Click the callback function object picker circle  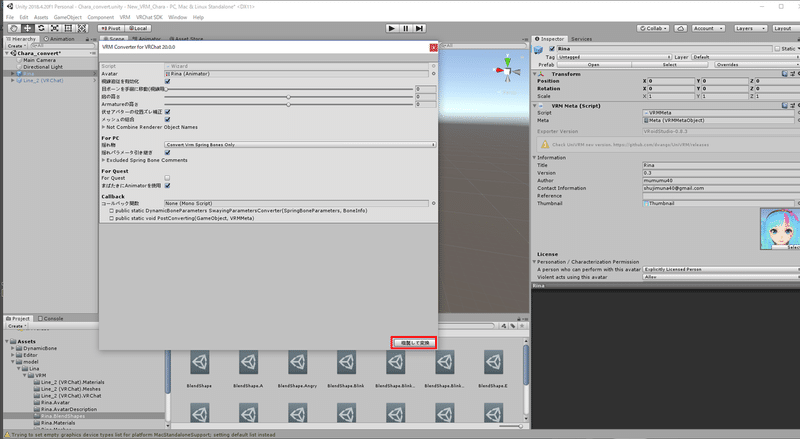pyautogui.click(x=434, y=203)
